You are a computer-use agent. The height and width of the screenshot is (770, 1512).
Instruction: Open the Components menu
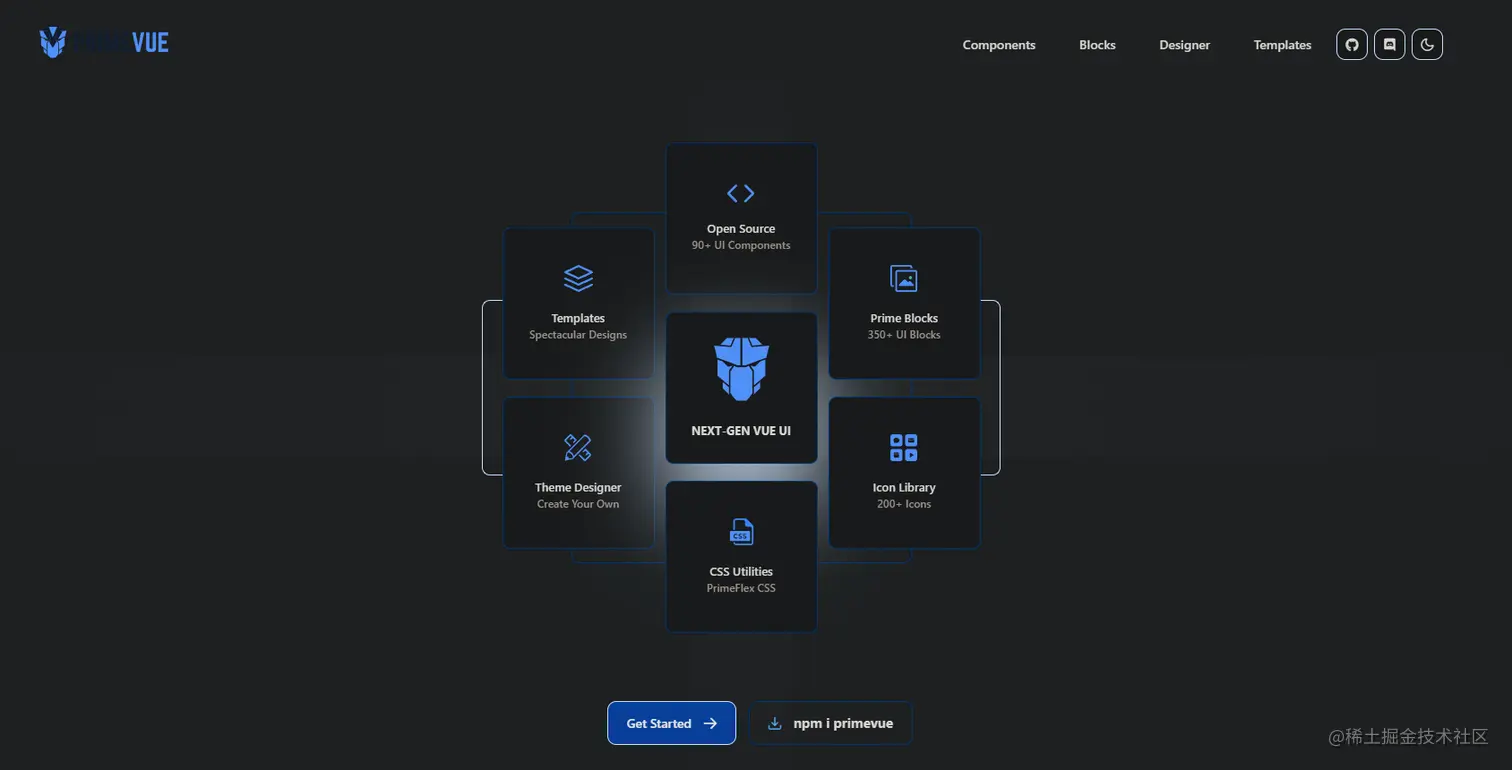tap(999, 45)
